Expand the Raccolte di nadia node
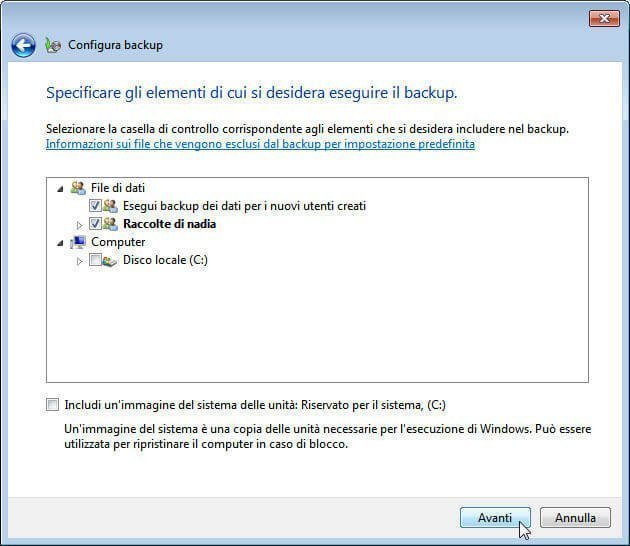Viewport: 630px width, 546px height. tap(80, 224)
